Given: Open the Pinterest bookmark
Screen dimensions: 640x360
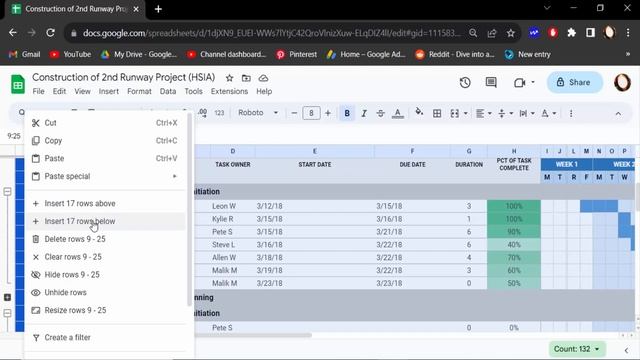Looking at the screenshot, I should tap(297, 54).
